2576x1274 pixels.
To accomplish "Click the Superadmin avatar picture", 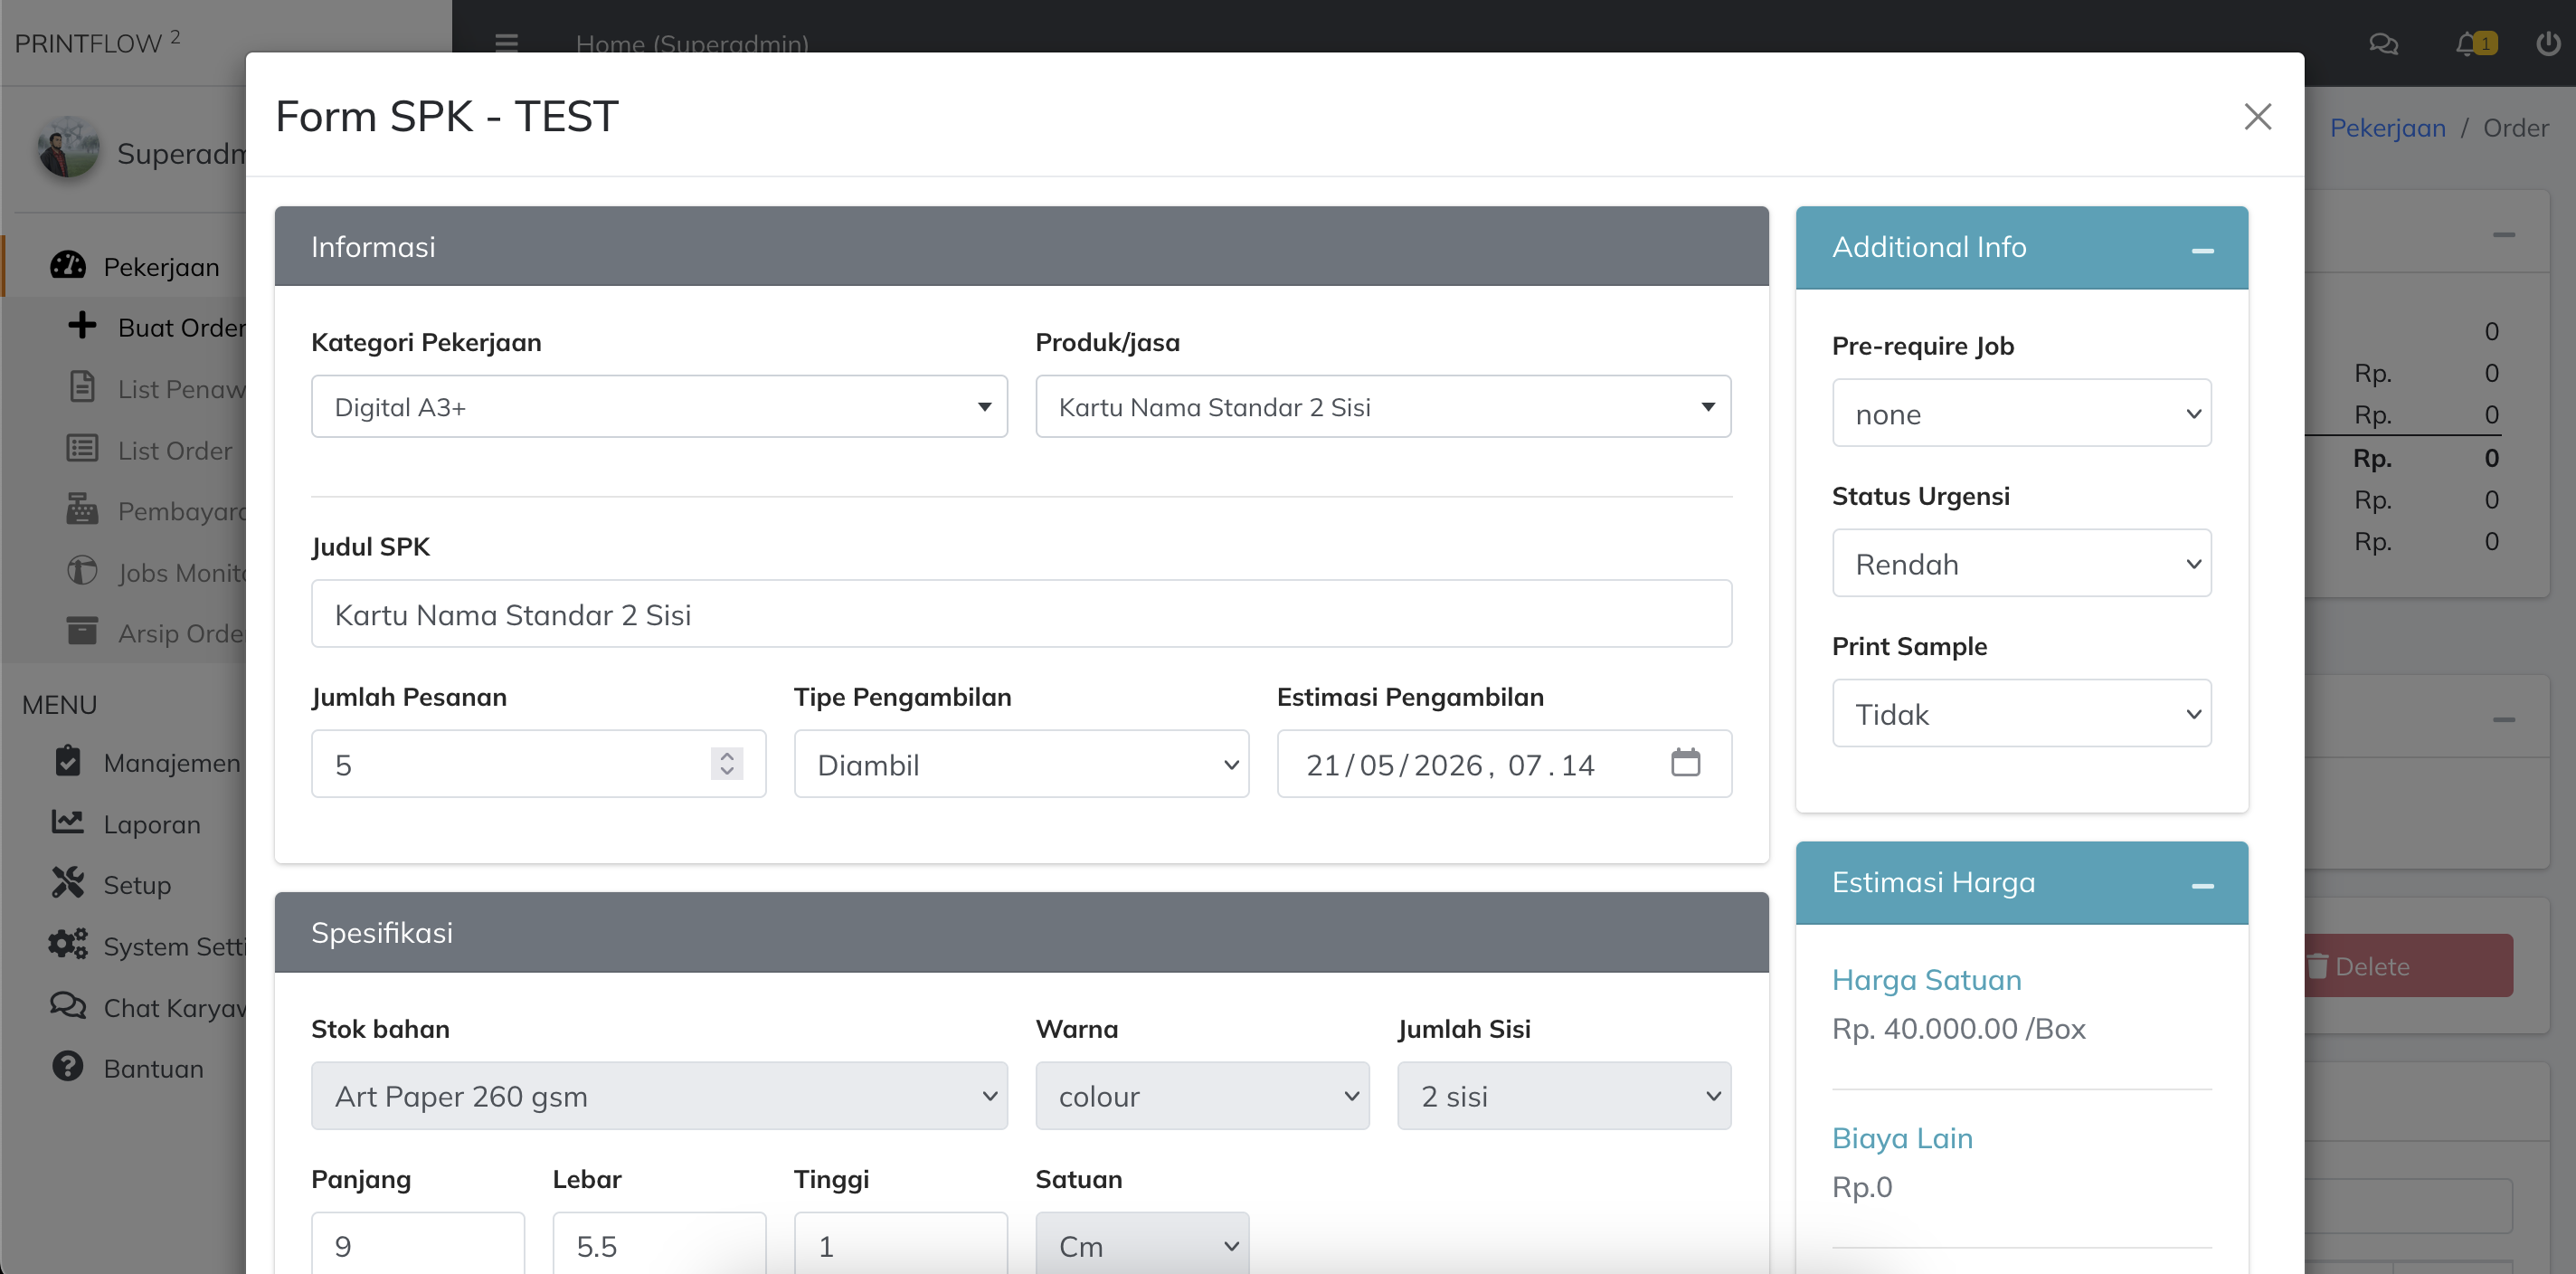I will click(68, 147).
